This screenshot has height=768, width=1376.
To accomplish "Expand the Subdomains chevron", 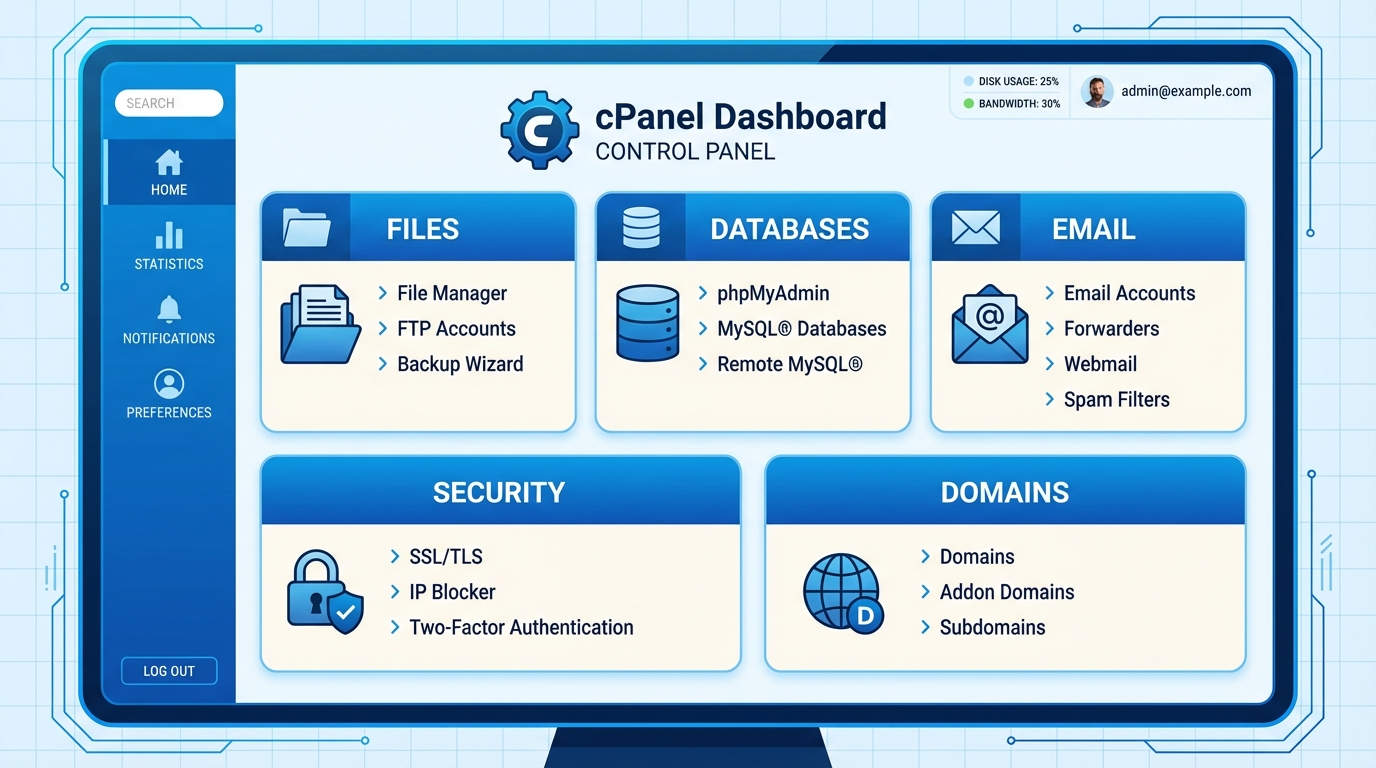I will pos(926,628).
